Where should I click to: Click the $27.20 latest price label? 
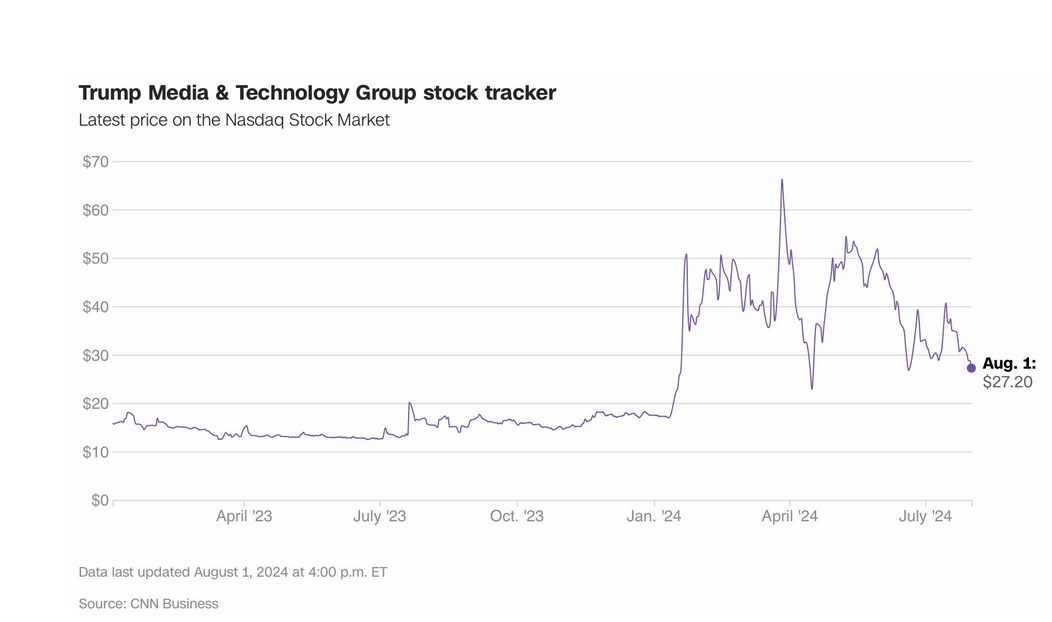click(x=1007, y=381)
